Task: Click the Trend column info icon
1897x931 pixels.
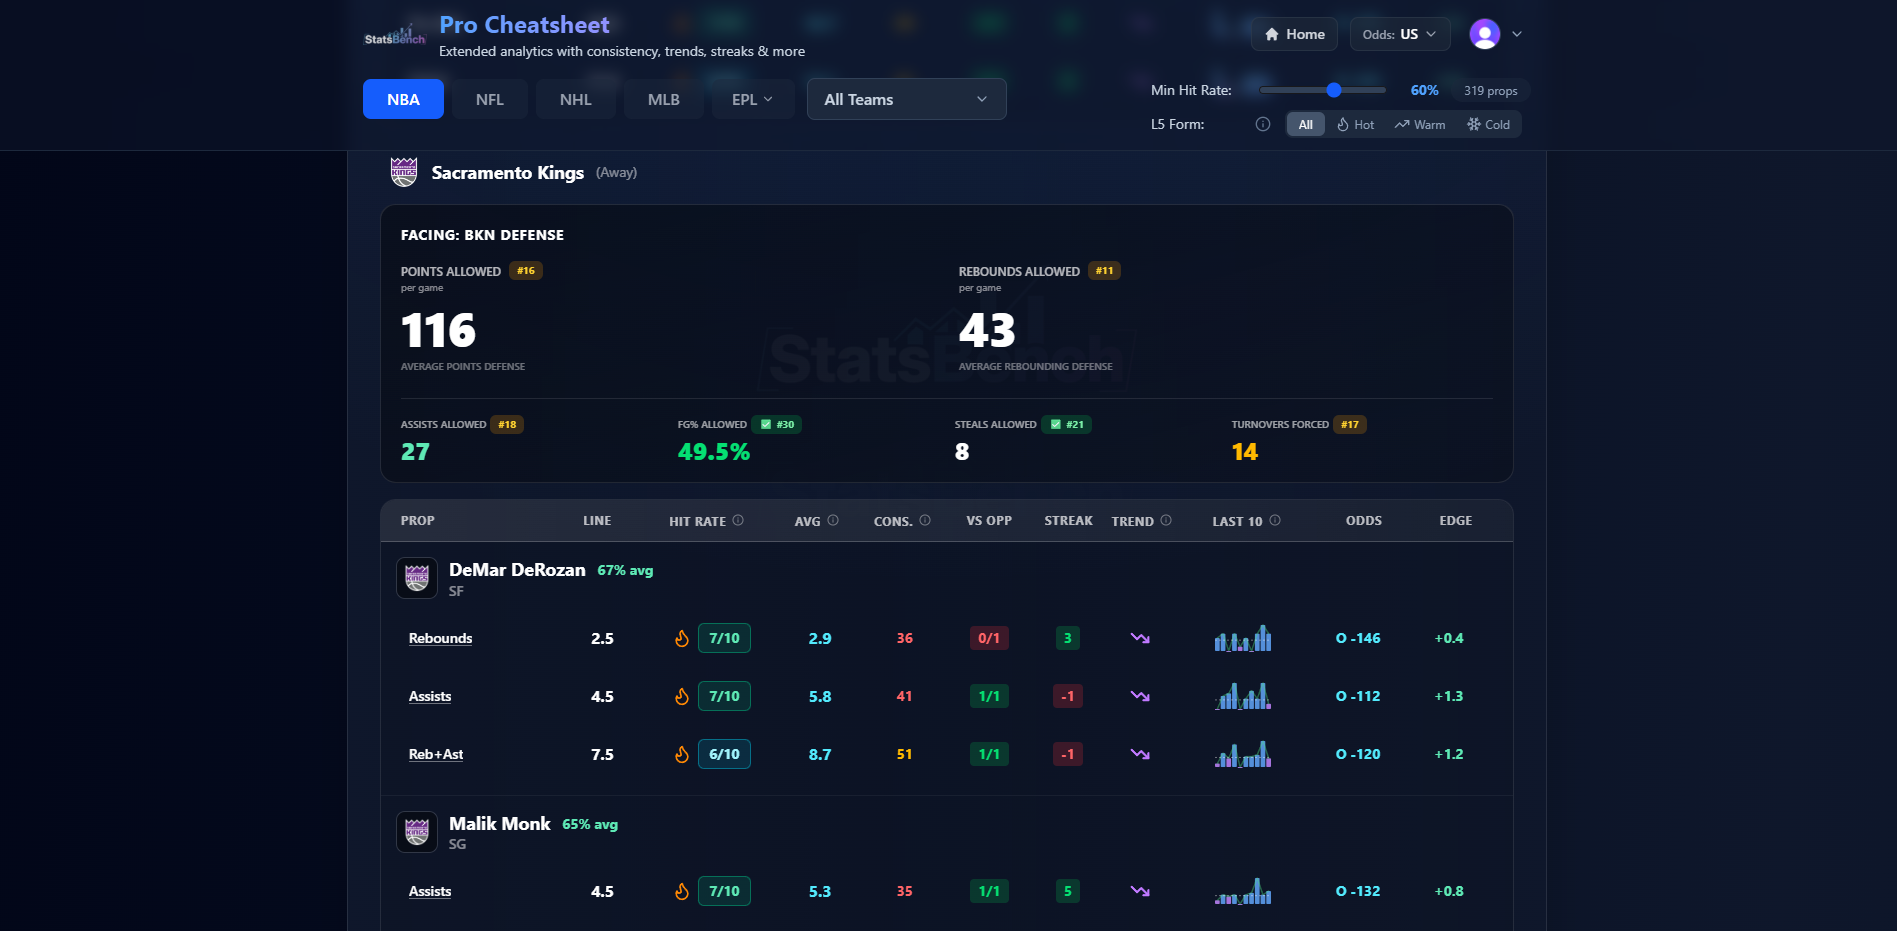Action: coord(1166,520)
